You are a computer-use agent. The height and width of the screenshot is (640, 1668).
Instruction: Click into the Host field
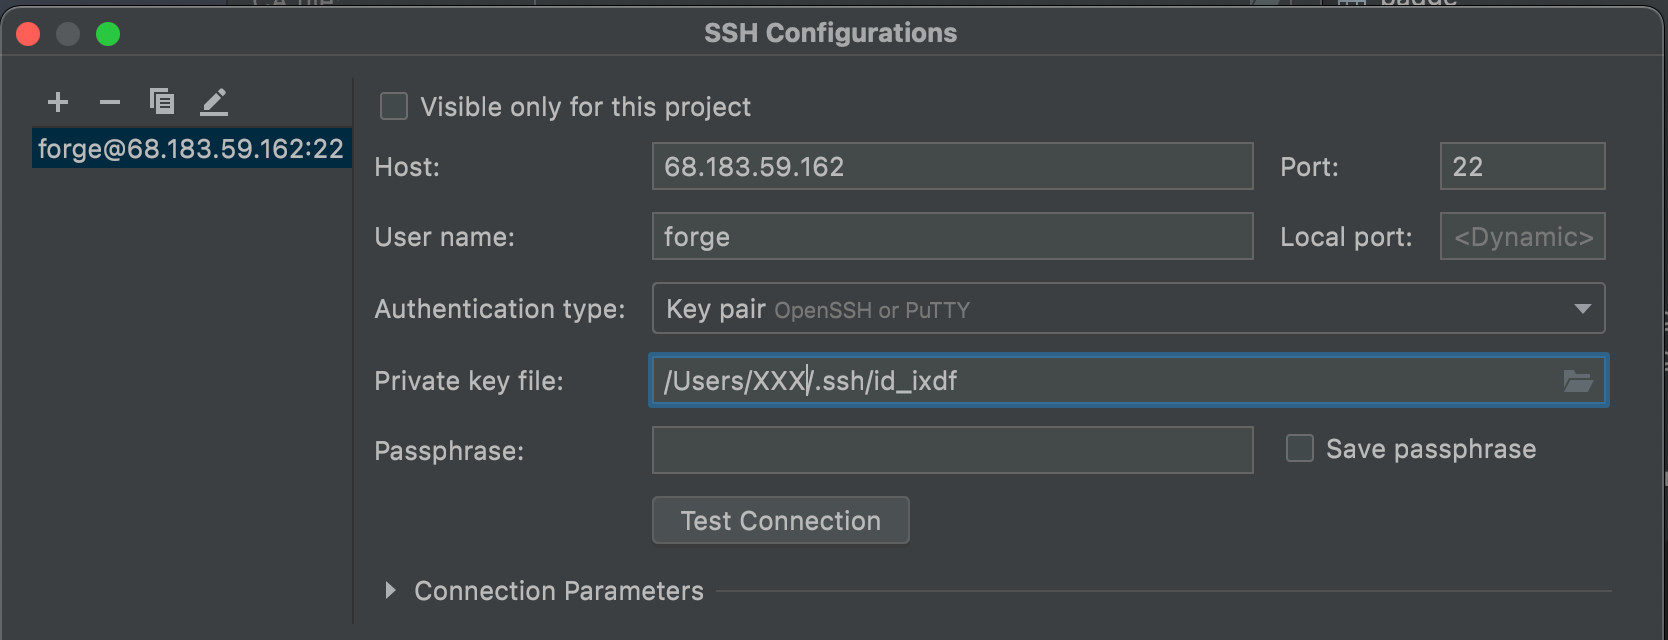coord(952,166)
